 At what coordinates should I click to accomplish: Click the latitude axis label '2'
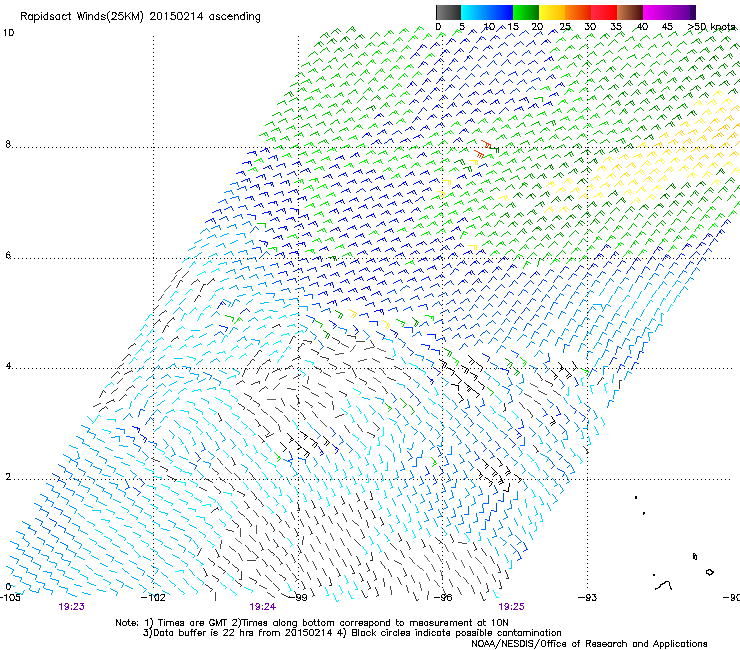point(8,476)
